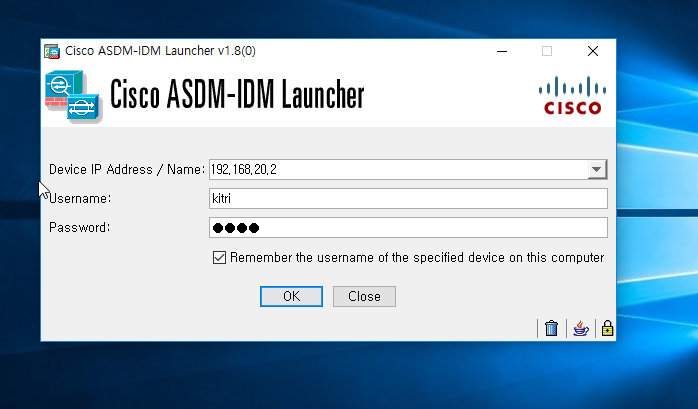Click the Password input field
The width and height of the screenshot is (698, 409).
tap(408, 227)
